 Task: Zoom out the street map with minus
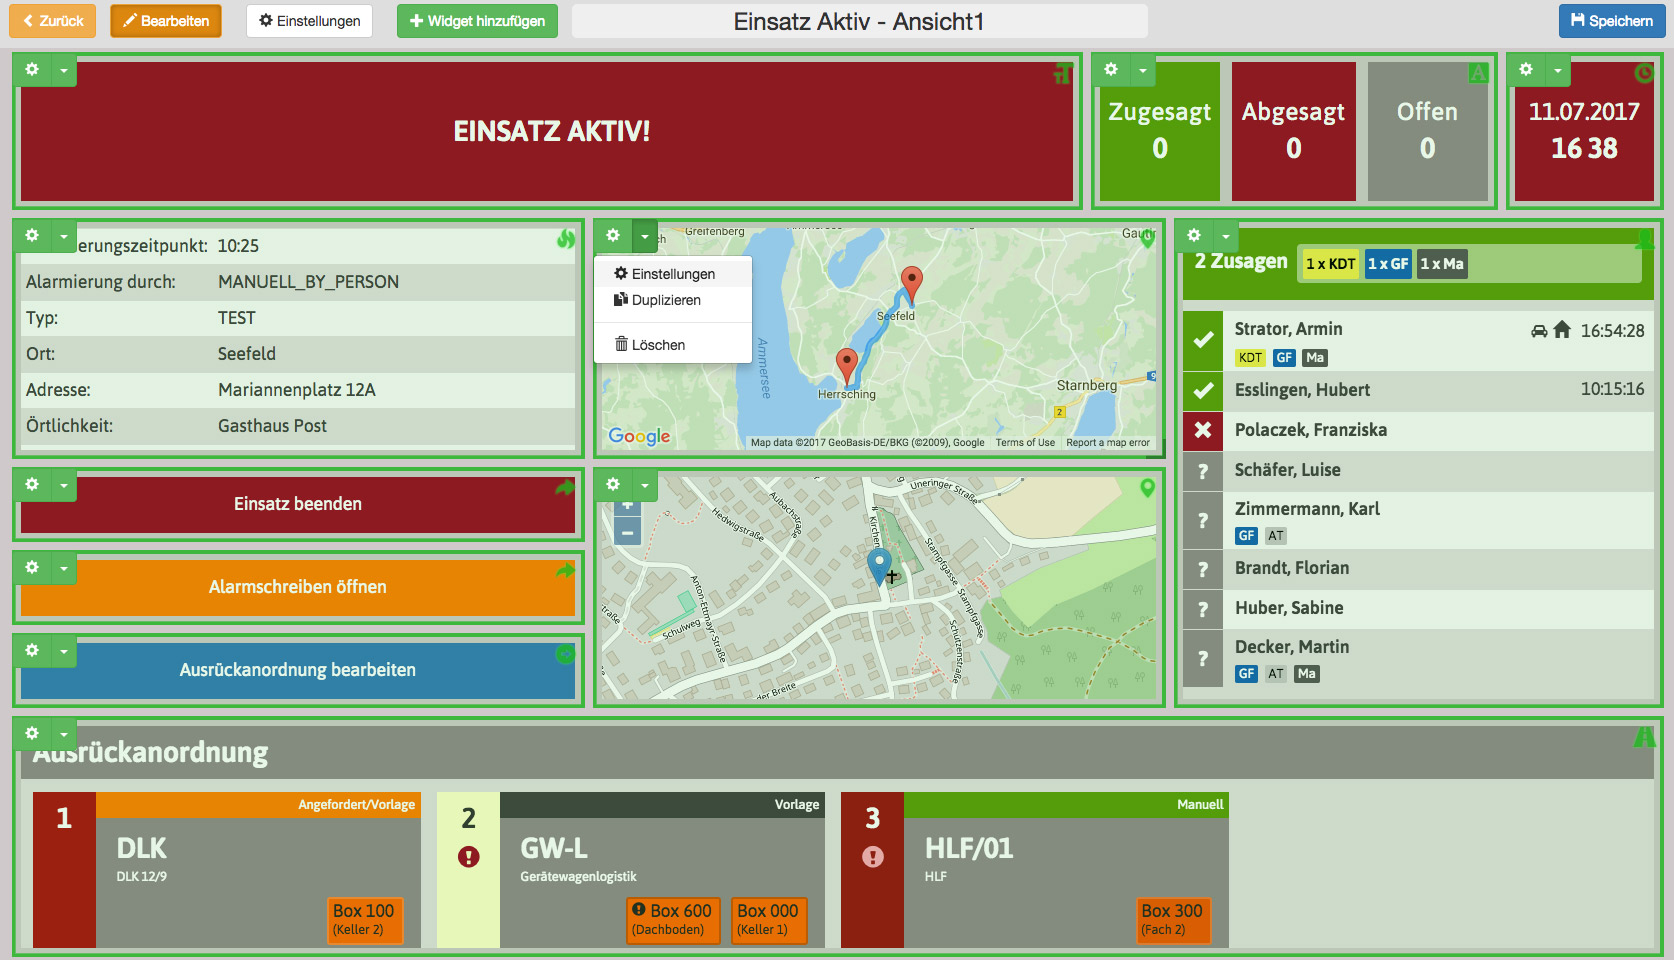click(627, 533)
